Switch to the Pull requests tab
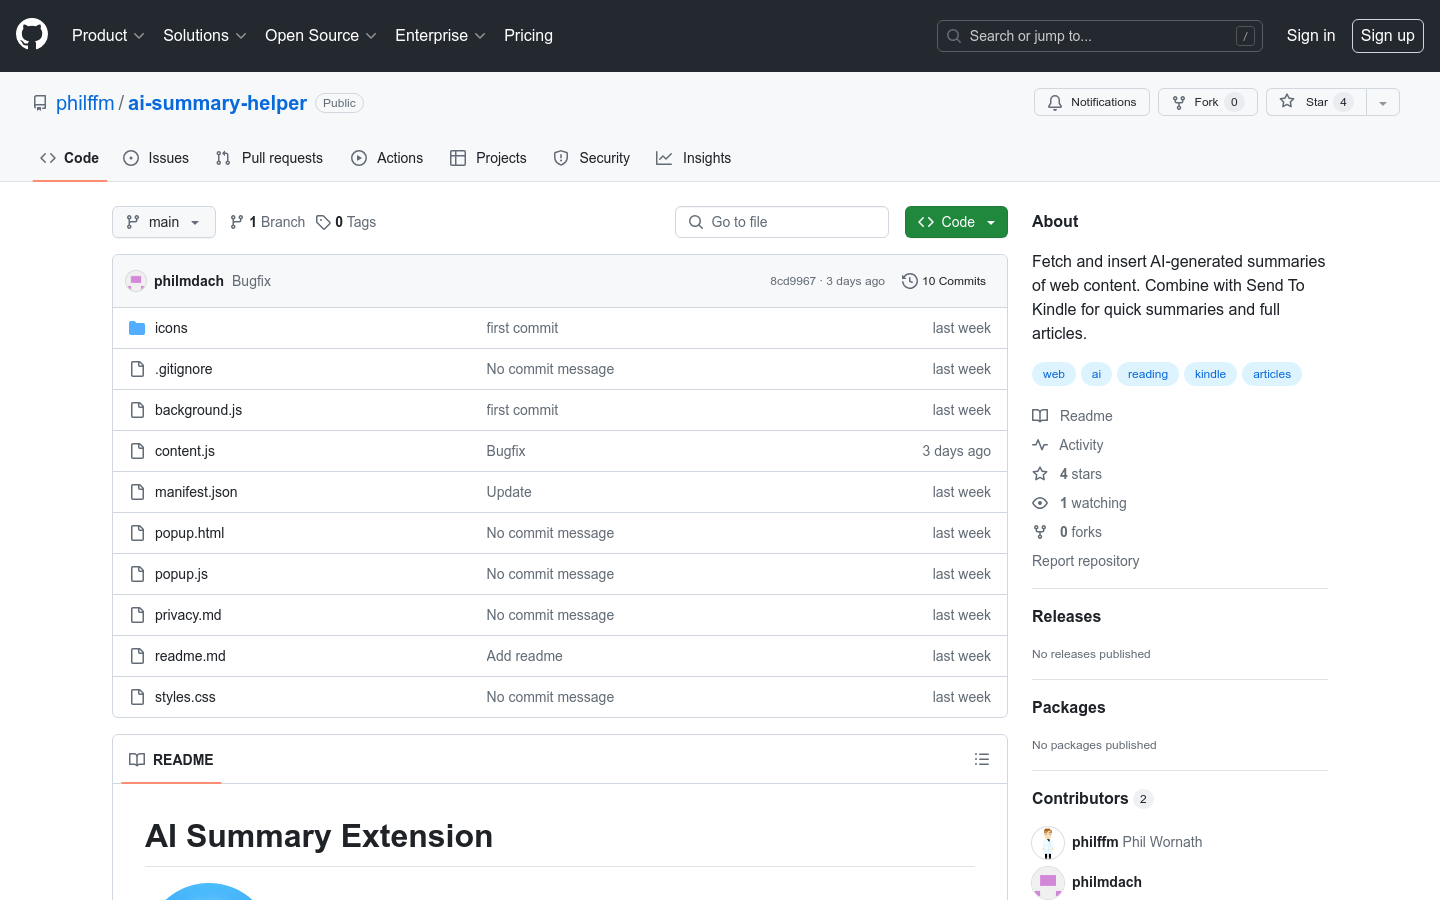1440x900 pixels. coord(269,158)
